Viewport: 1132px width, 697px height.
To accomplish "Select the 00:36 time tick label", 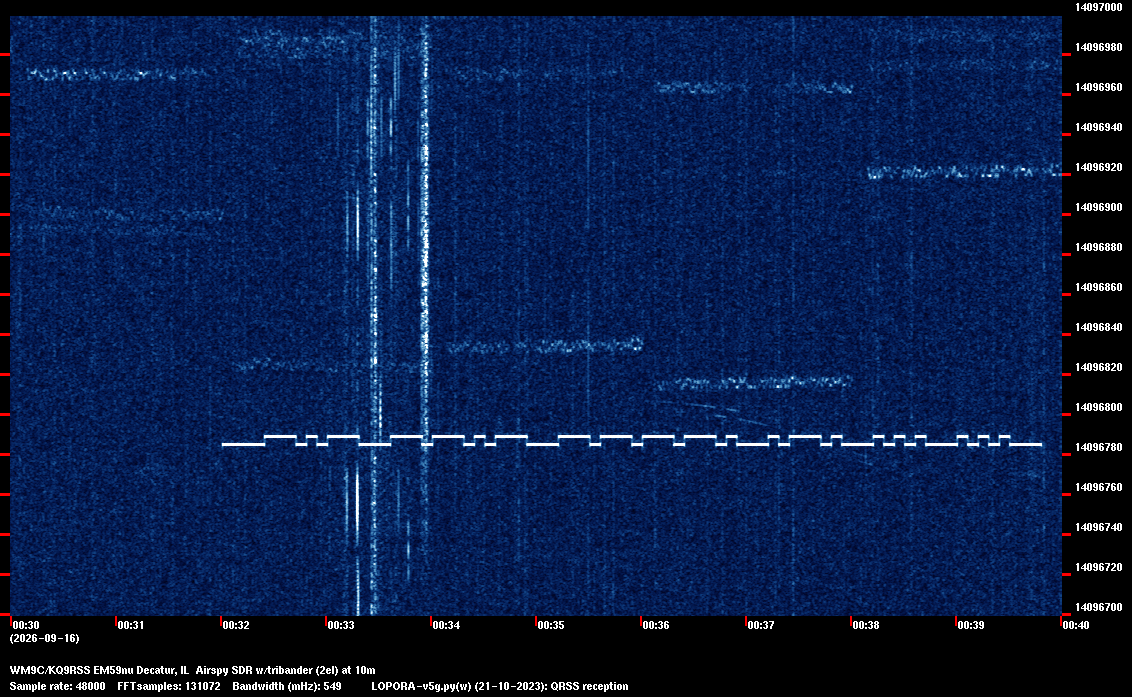I will [x=656, y=625].
